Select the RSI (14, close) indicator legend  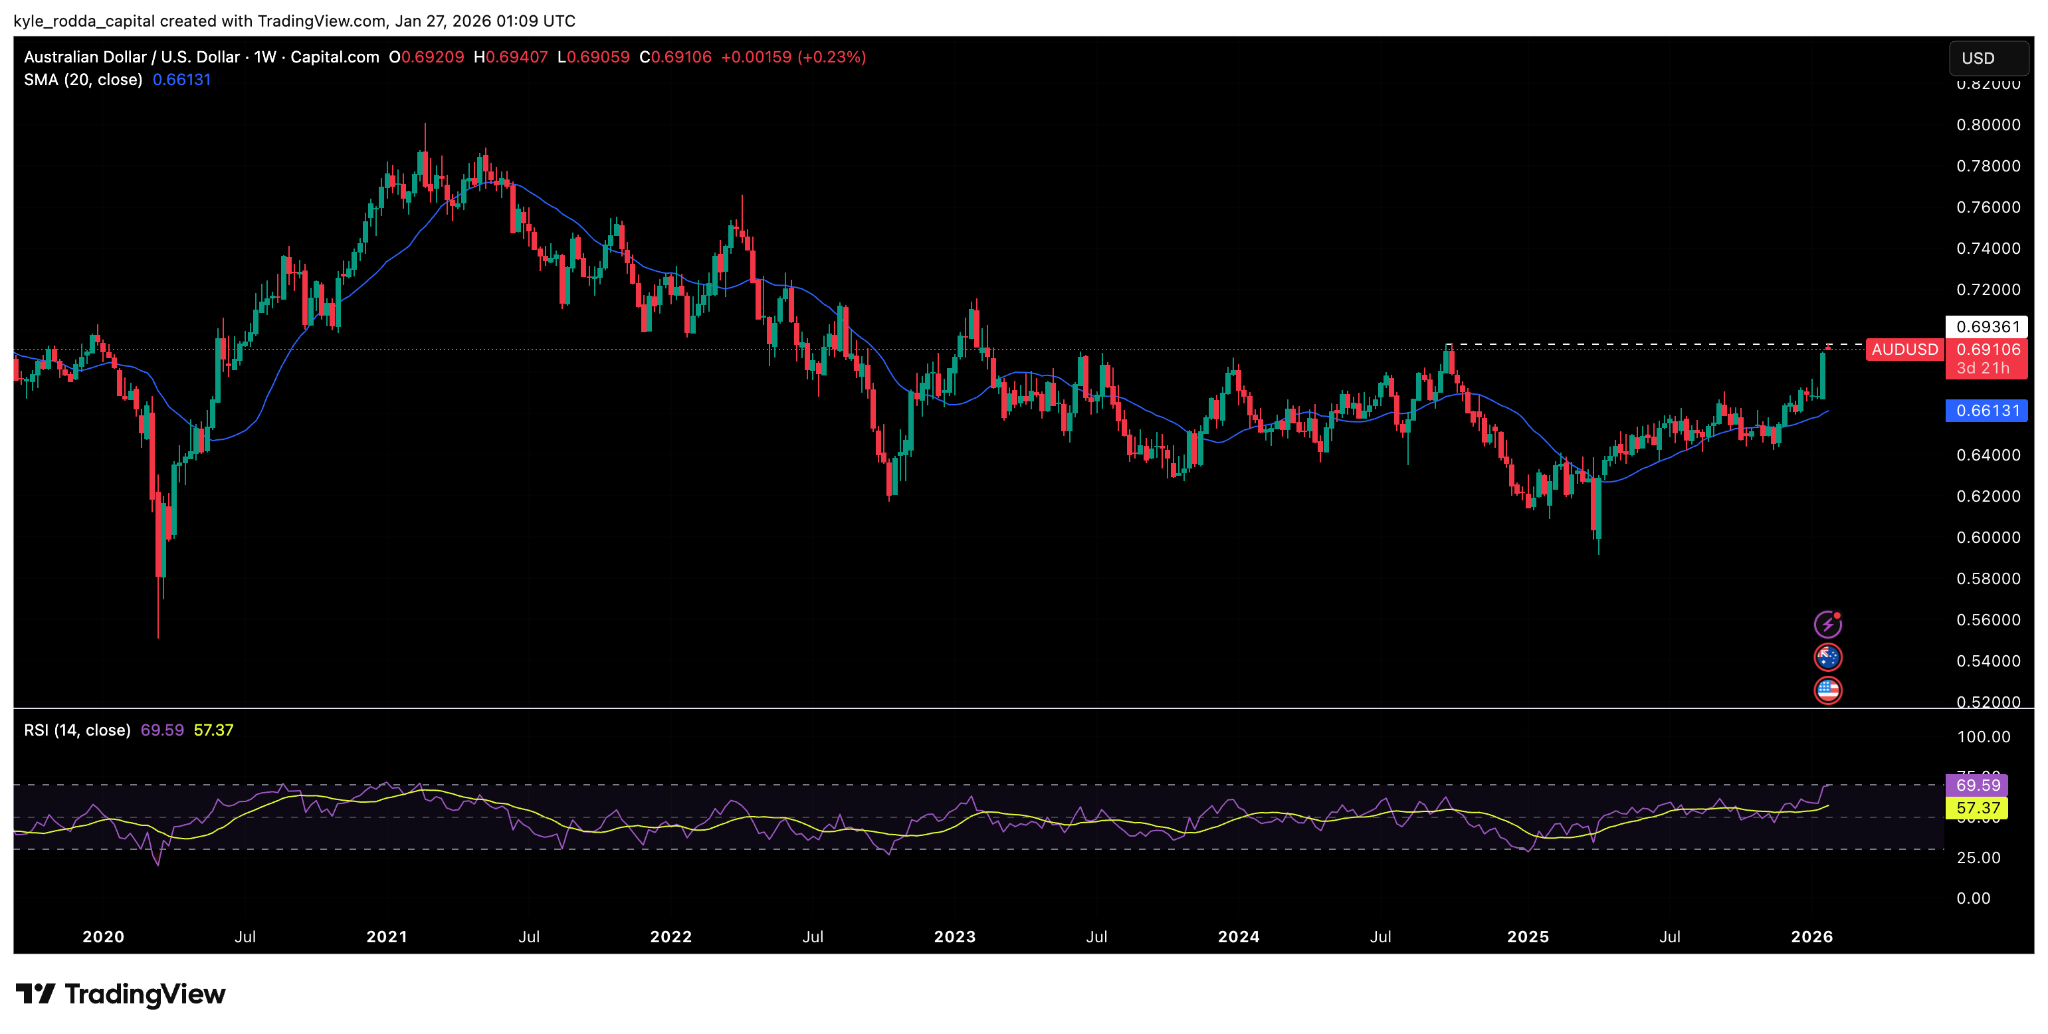tap(77, 731)
